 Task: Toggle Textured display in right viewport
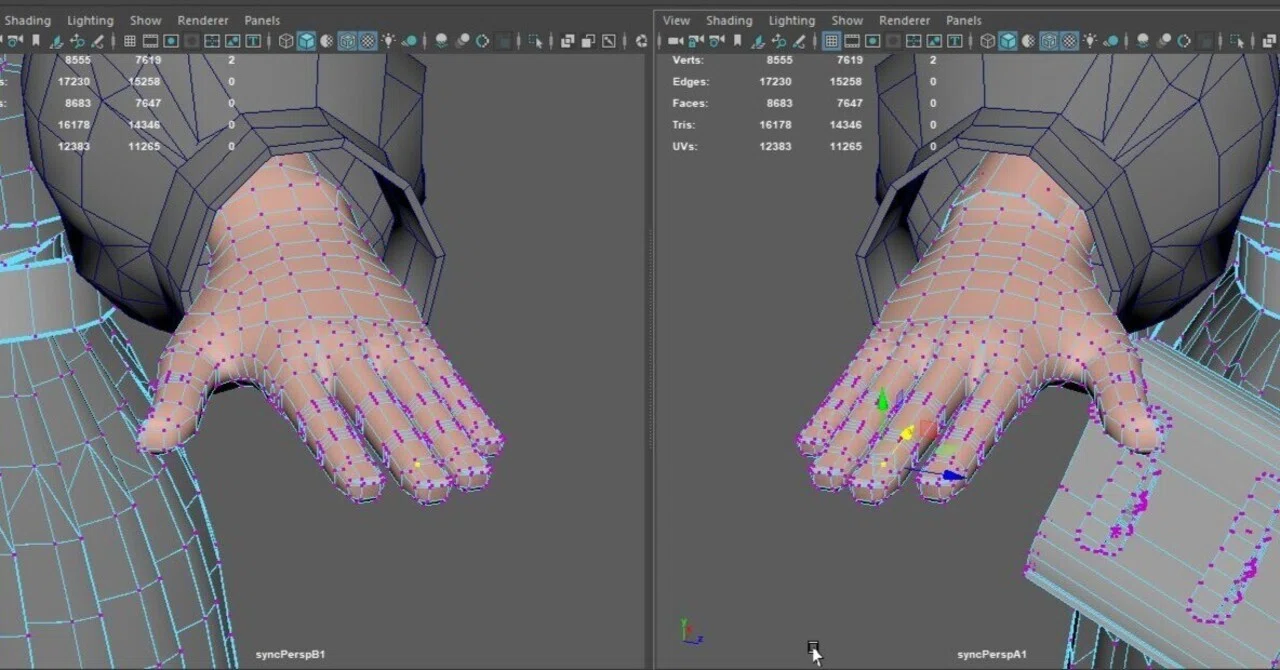pyautogui.click(x=1069, y=41)
